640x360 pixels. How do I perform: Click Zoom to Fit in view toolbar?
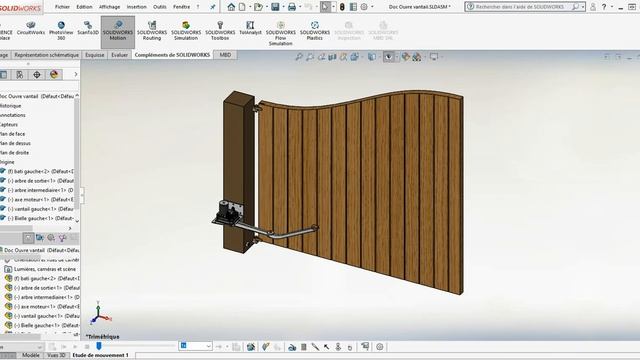tap(299, 57)
